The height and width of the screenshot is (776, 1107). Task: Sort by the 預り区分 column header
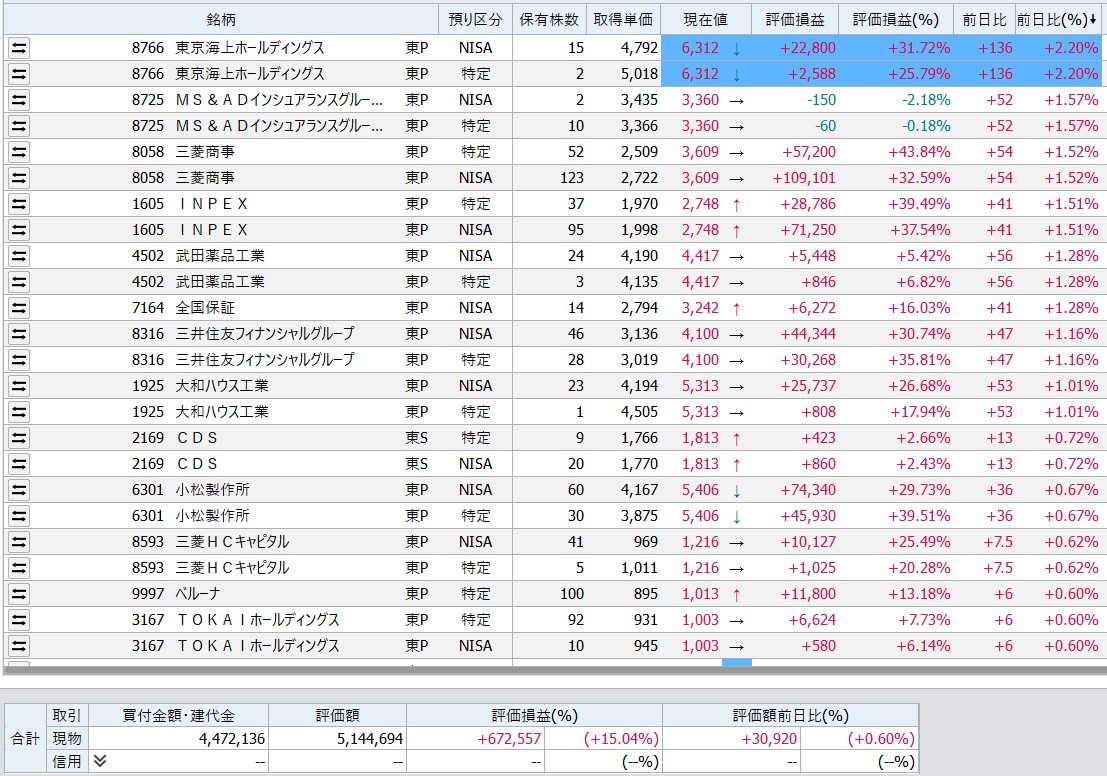[x=475, y=20]
